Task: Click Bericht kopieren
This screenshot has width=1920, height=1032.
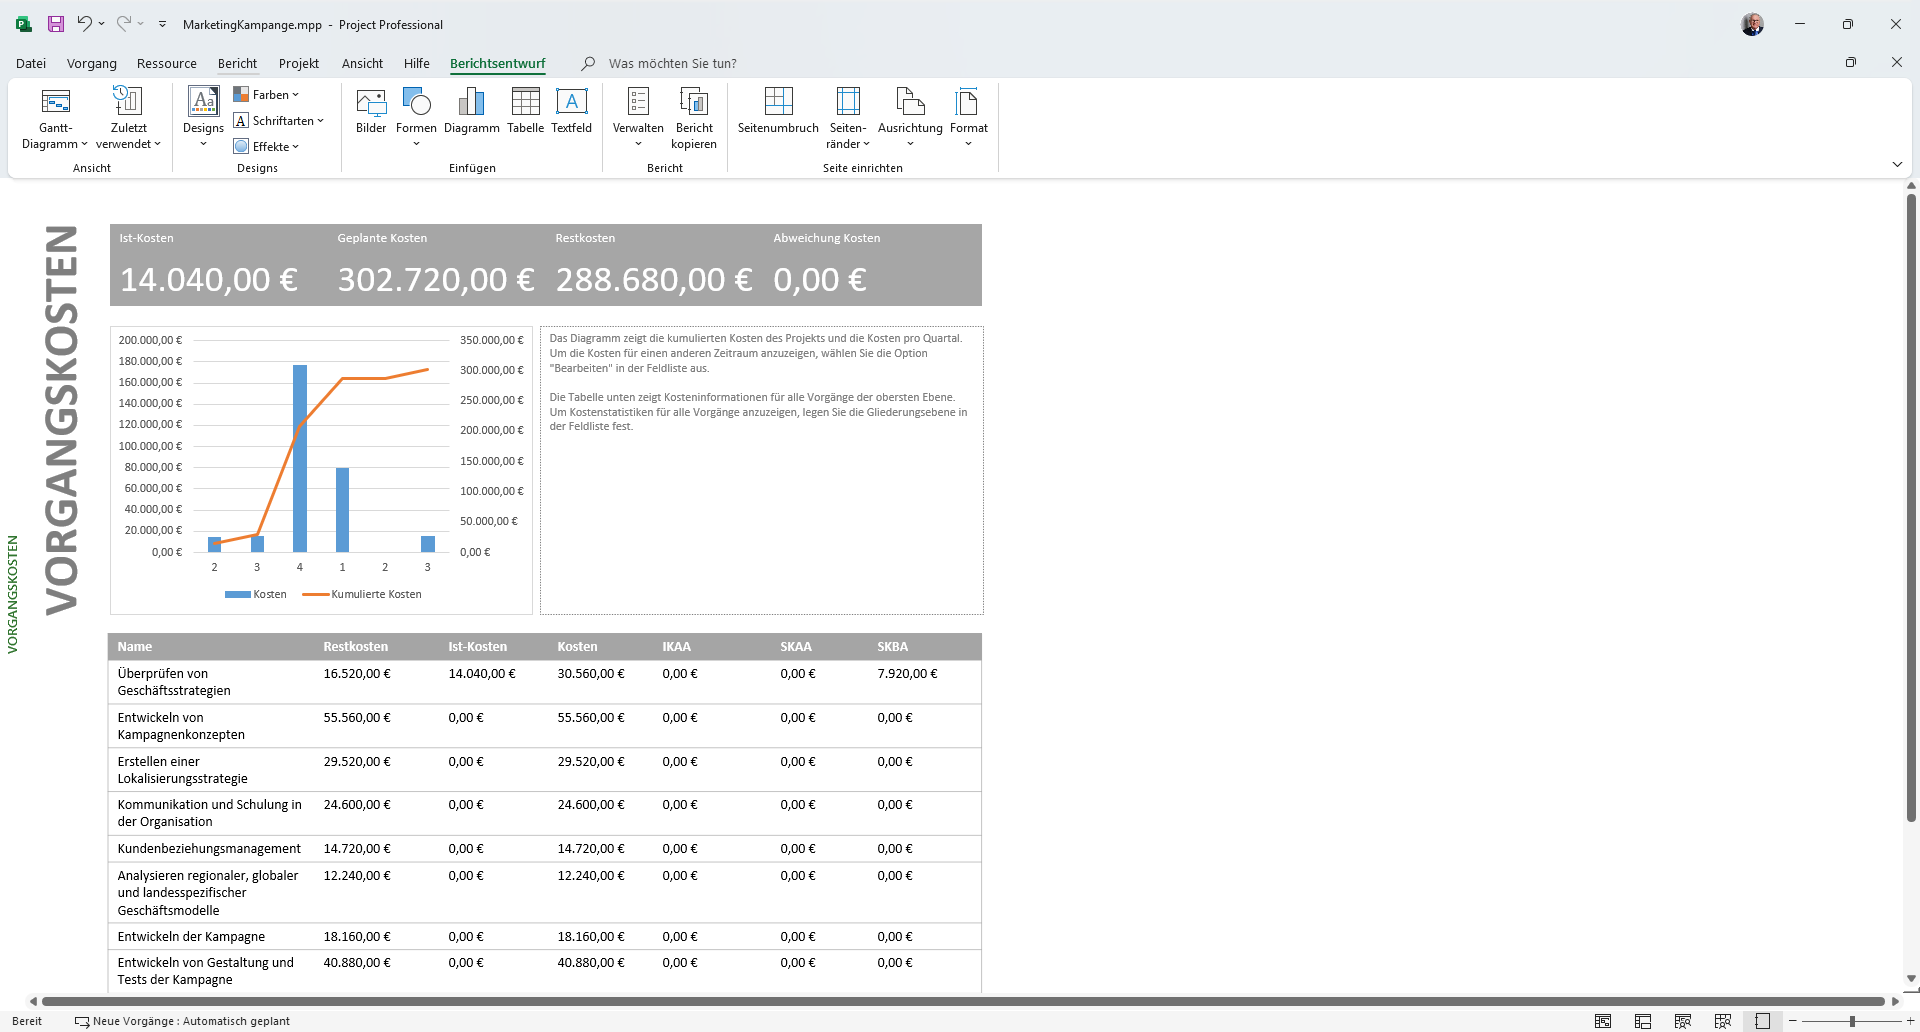Action: coord(694,118)
